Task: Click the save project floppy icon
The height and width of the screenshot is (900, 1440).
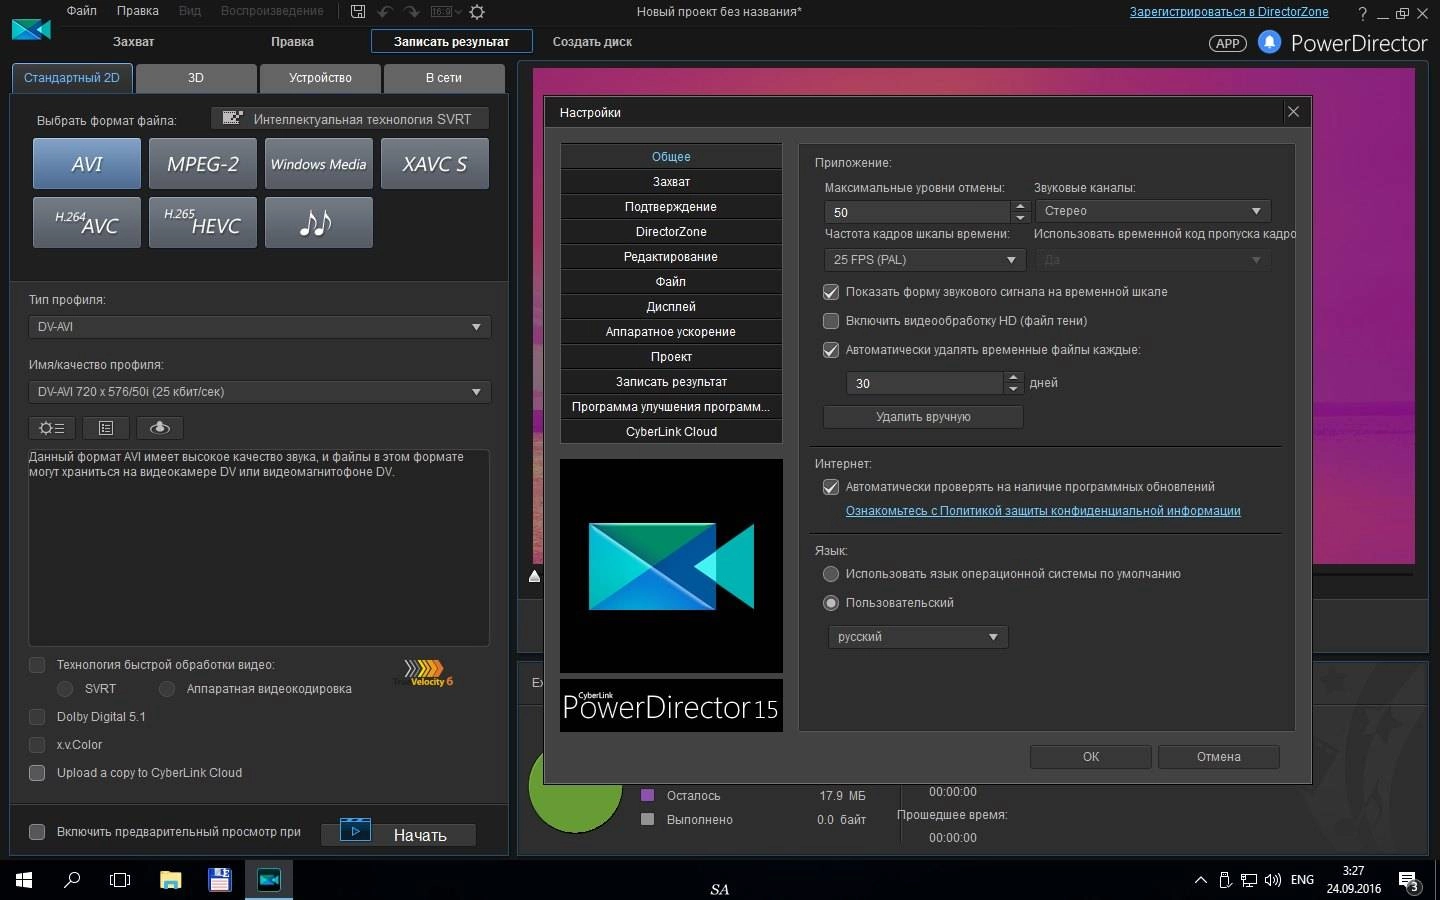Action: tap(358, 12)
